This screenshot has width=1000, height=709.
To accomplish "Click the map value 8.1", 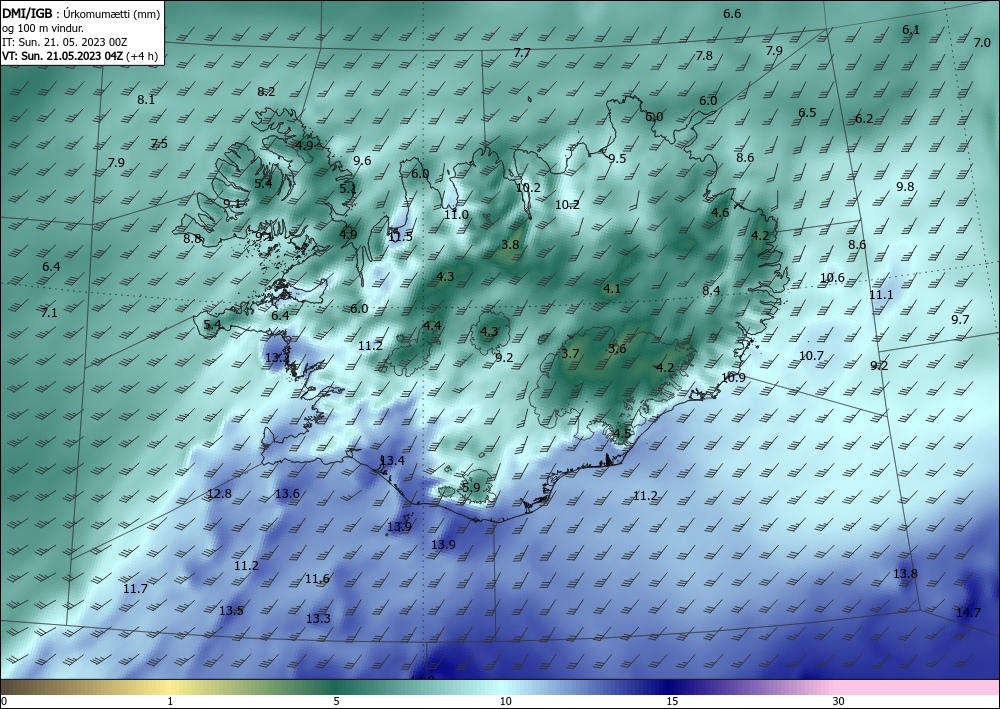I will coord(146,99).
